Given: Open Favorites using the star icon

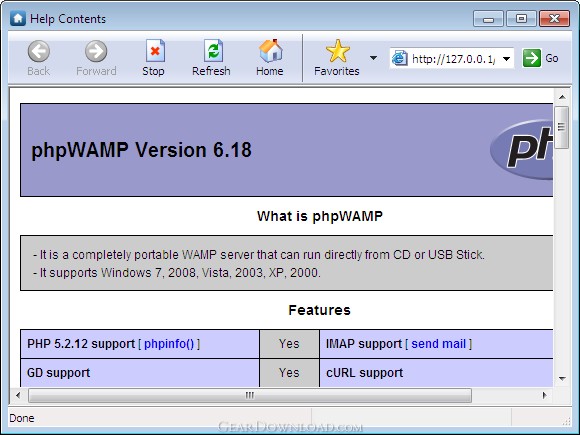Looking at the screenshot, I should tap(337, 51).
